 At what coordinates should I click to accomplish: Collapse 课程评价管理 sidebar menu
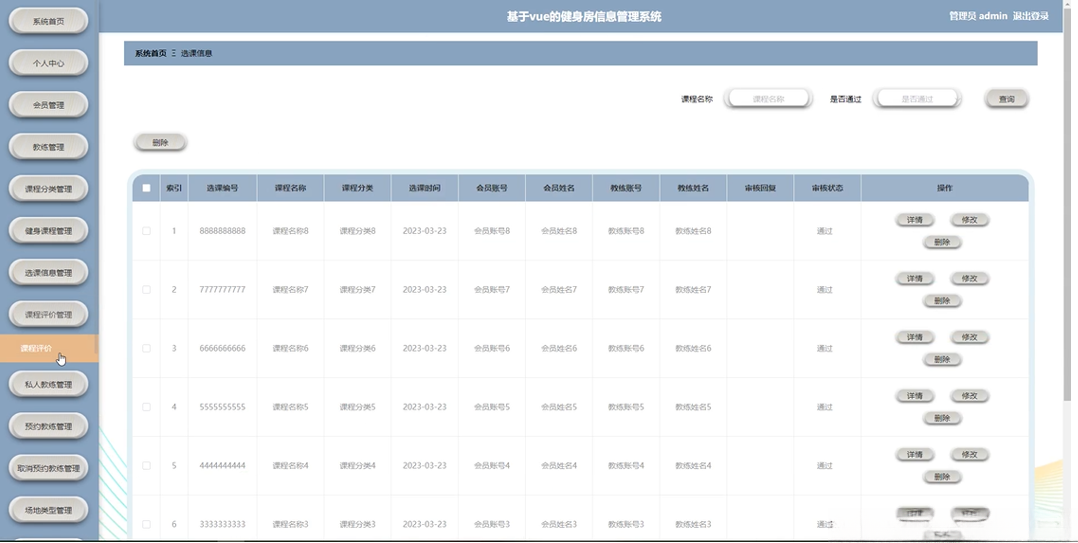point(48,314)
